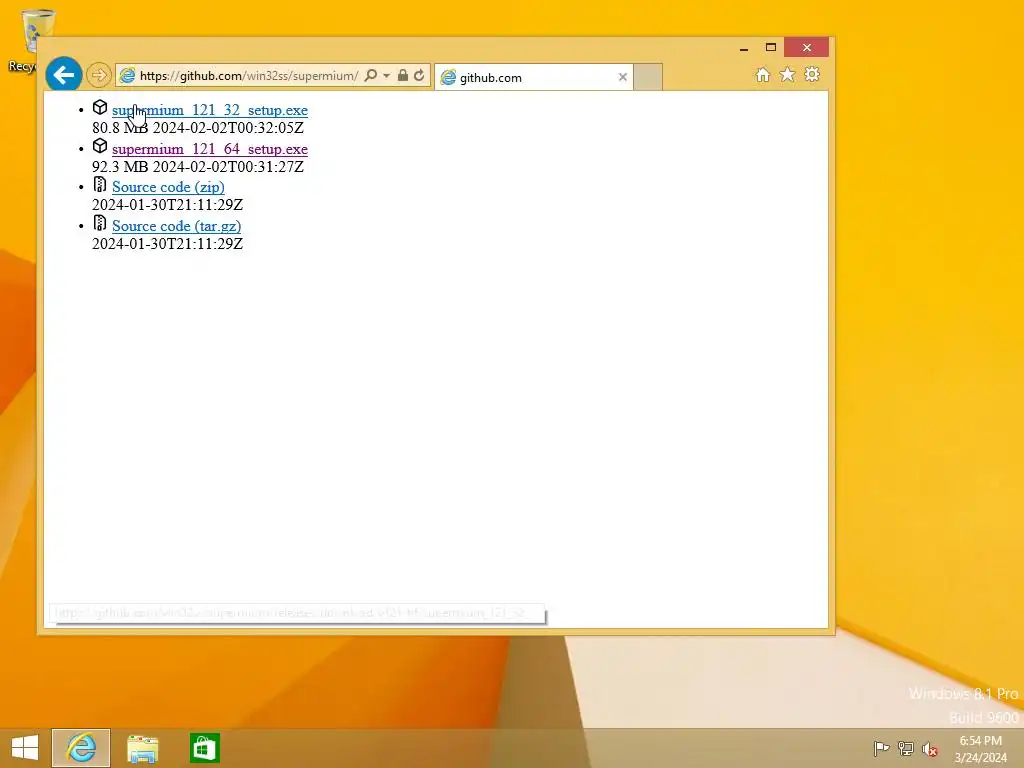Close the github.com tab
Image resolution: width=1024 pixels, height=768 pixels.
pyautogui.click(x=623, y=77)
